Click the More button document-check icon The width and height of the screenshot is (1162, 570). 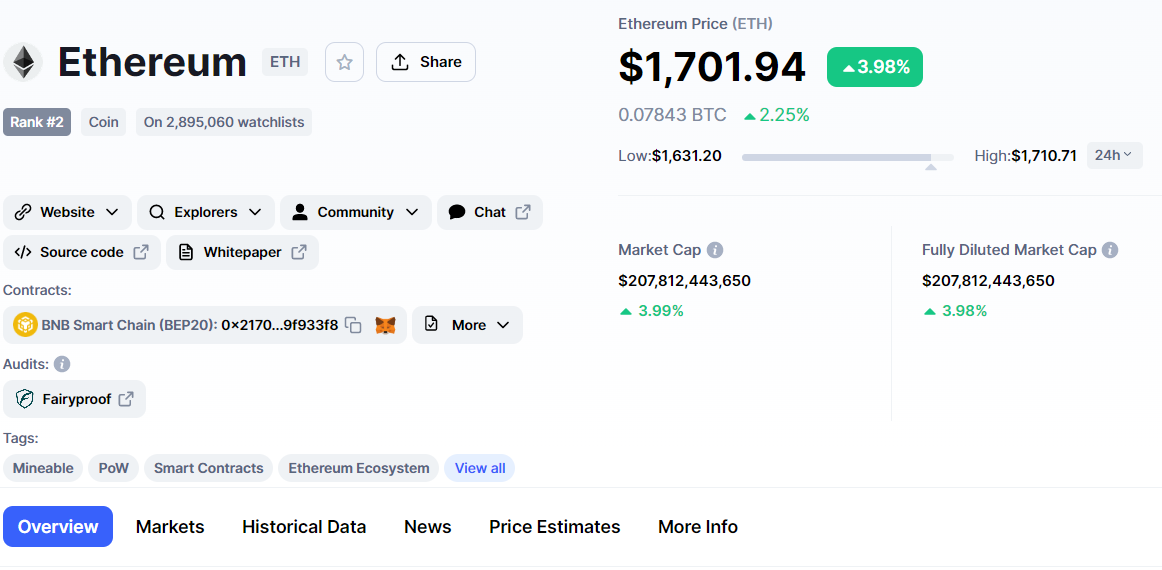coord(431,324)
